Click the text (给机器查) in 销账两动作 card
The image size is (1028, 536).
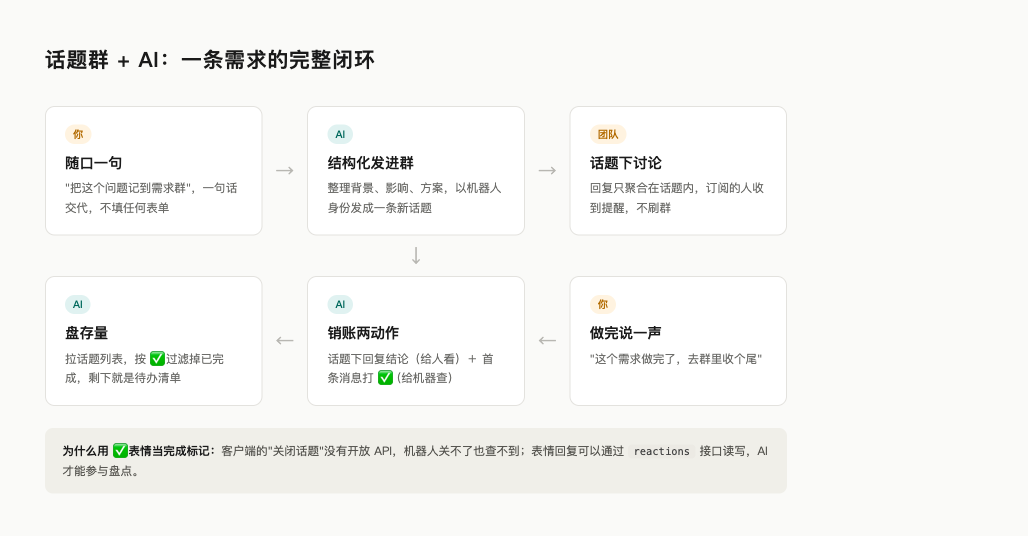tap(424, 377)
